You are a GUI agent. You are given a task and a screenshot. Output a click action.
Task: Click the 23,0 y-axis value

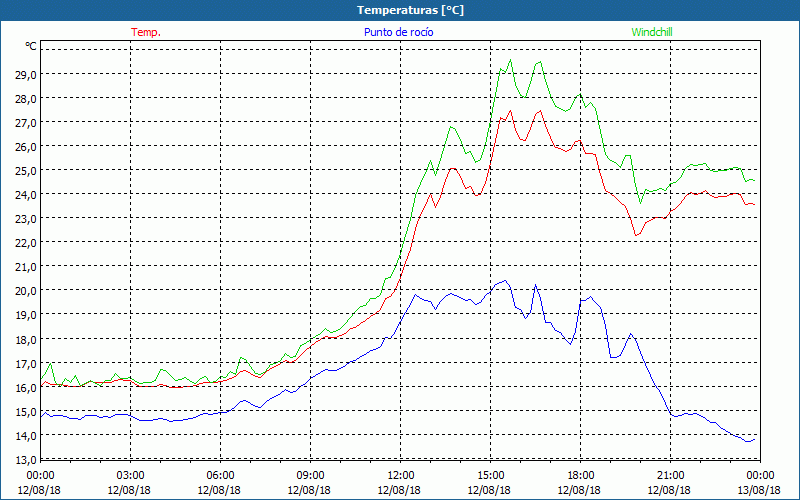pos(26,219)
